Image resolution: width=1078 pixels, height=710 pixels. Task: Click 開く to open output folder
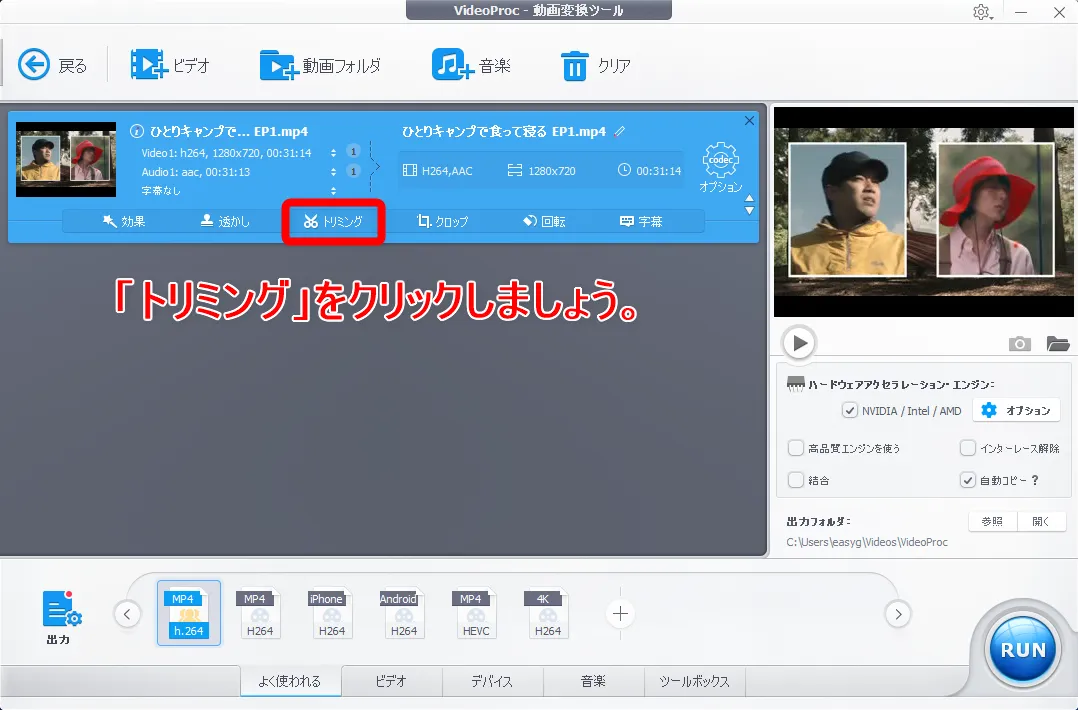tap(1042, 522)
